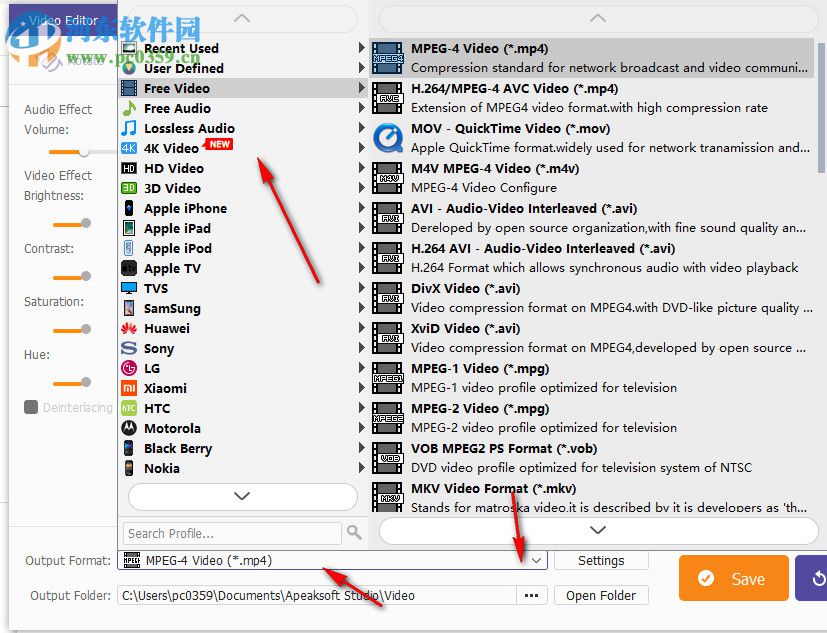Click the Lossless Audio note icon

pos(130,128)
